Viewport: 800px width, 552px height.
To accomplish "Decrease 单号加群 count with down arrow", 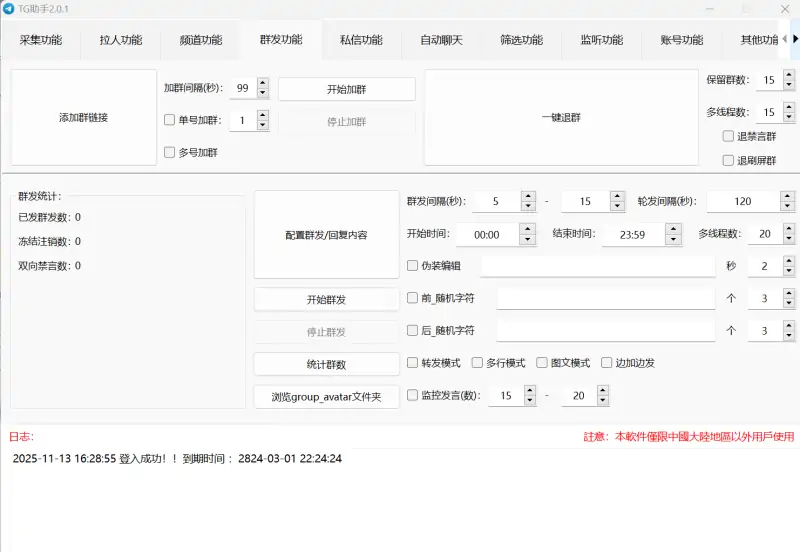I will pyautogui.click(x=262, y=126).
